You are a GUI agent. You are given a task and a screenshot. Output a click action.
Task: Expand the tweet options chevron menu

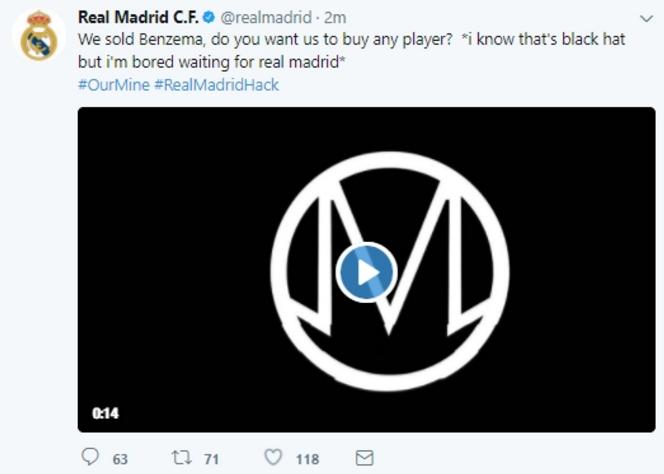[645, 19]
